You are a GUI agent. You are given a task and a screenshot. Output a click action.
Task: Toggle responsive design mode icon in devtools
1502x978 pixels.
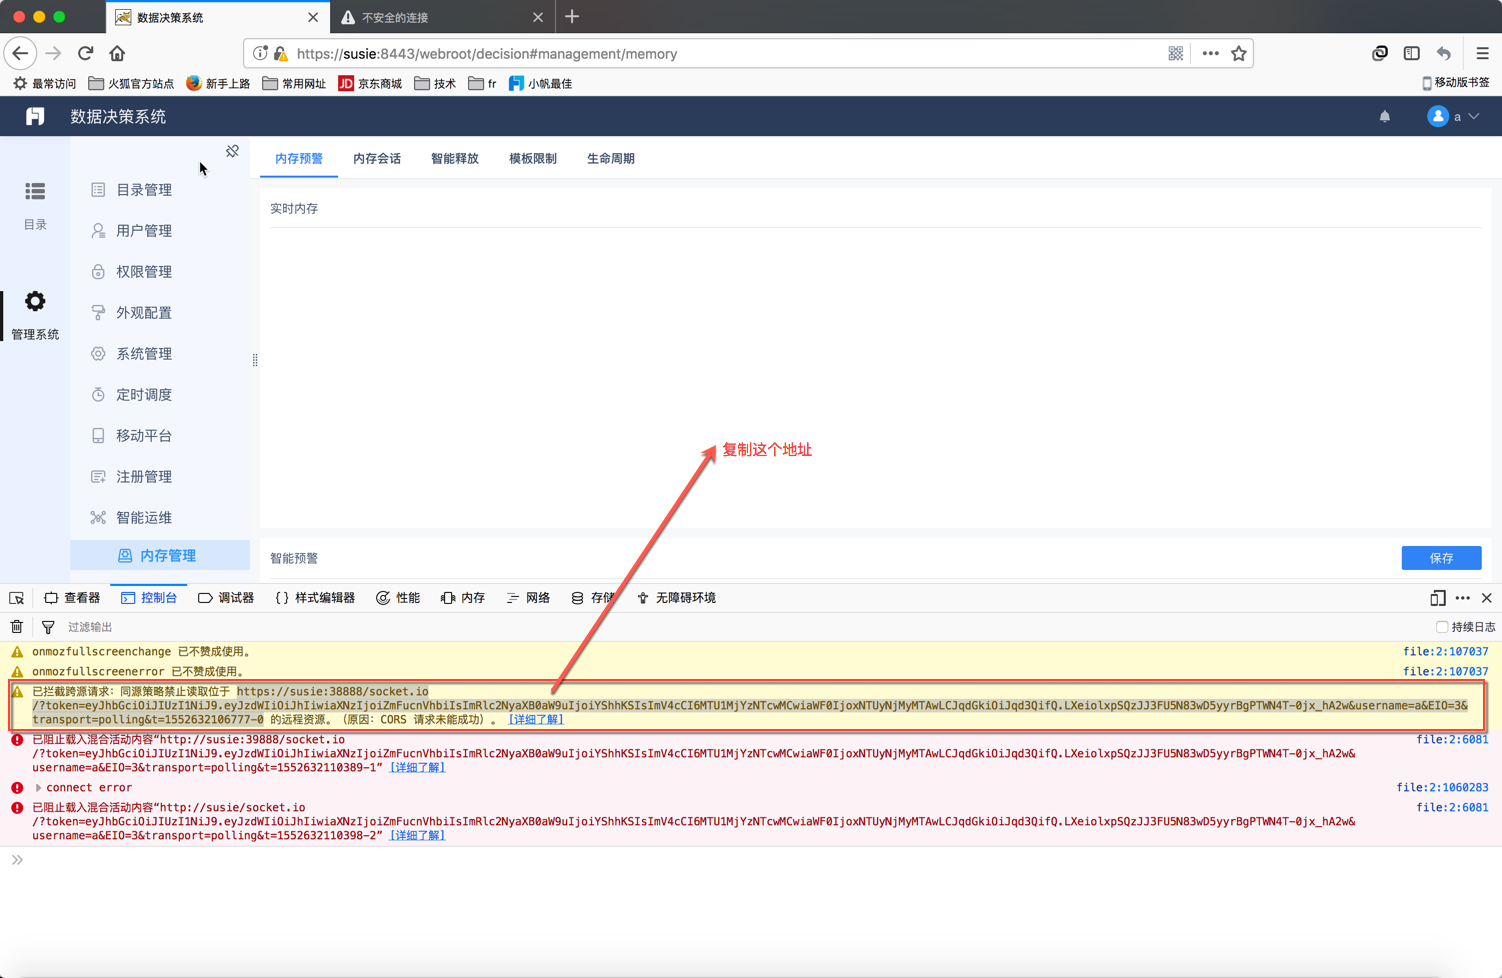tap(1438, 598)
